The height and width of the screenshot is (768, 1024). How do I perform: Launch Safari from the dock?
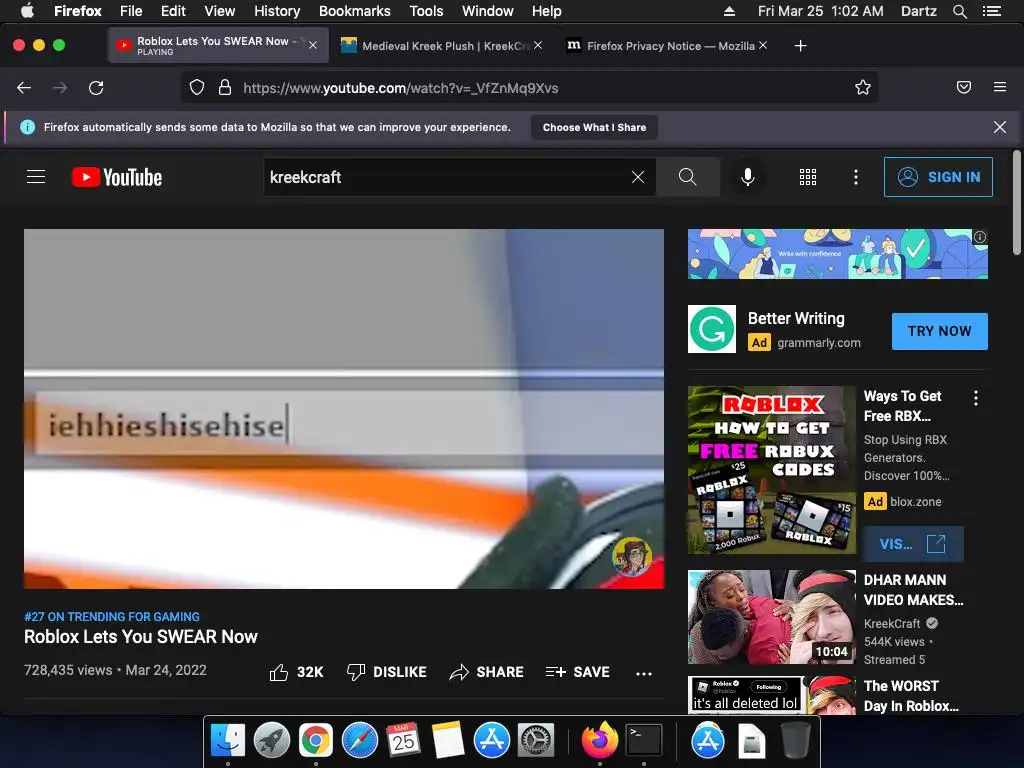(360, 740)
